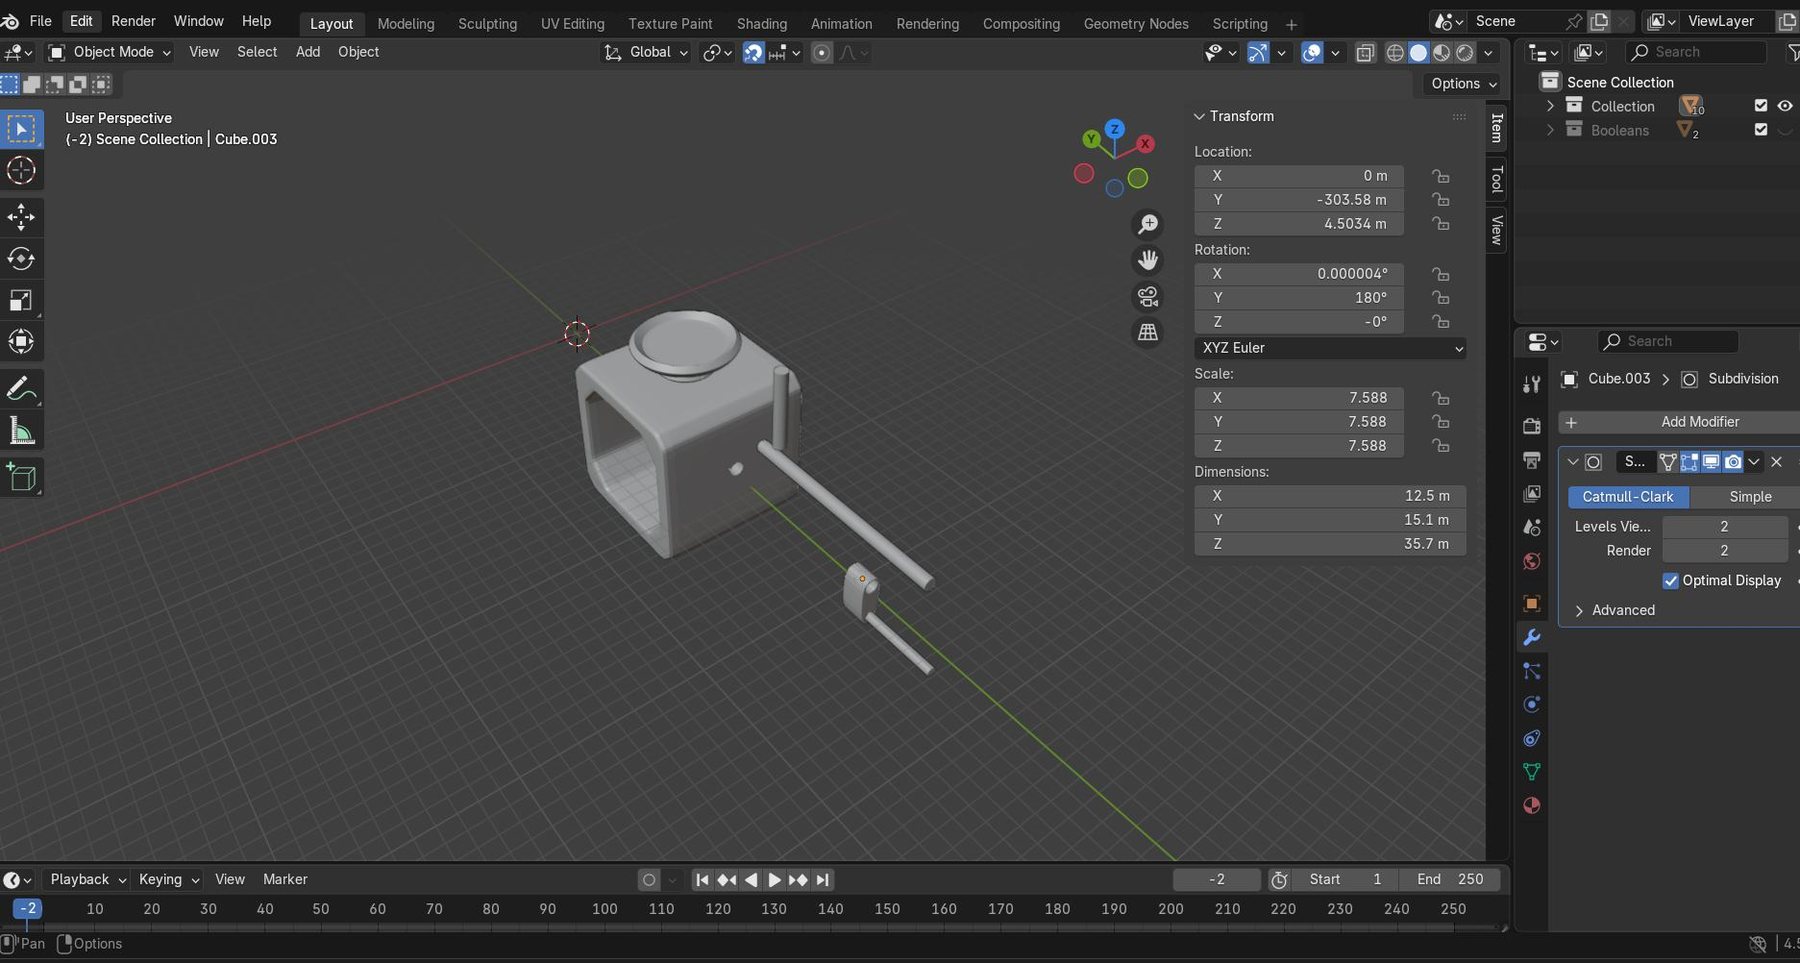Image resolution: width=1800 pixels, height=963 pixels.
Task: Expand Booleans collection in outliner
Action: tap(1550, 130)
